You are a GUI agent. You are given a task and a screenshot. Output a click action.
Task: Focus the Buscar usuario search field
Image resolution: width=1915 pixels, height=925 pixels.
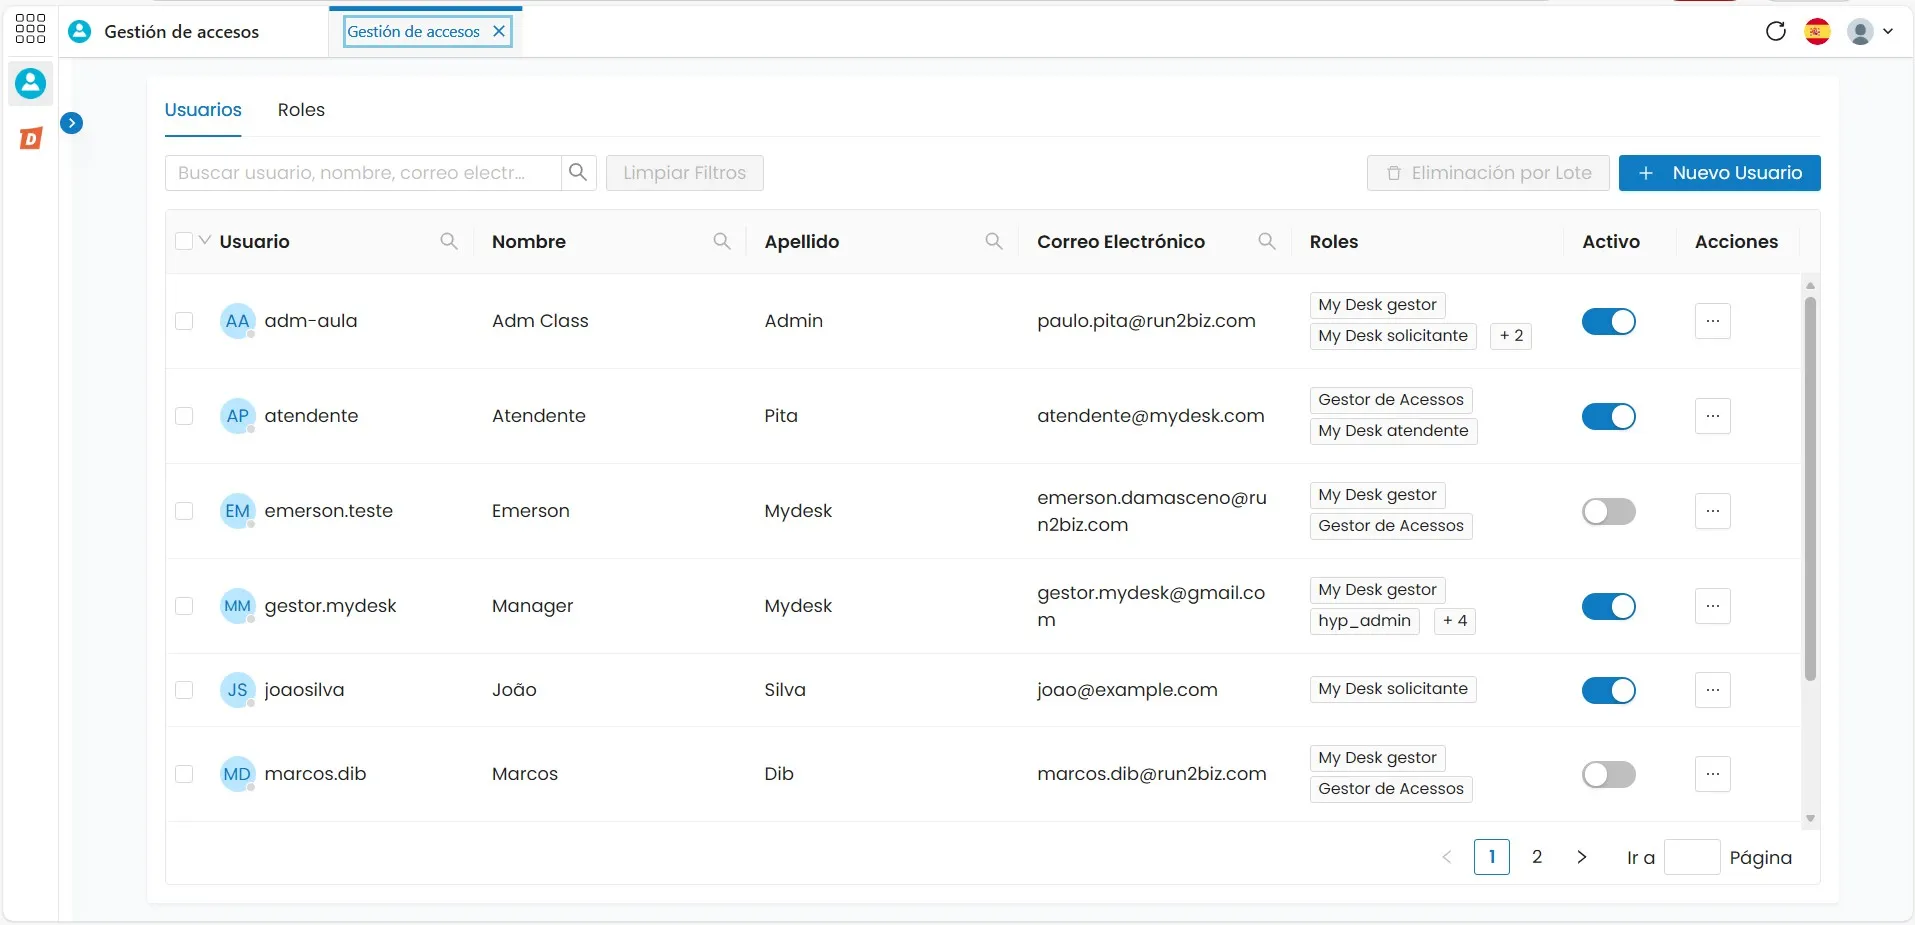[363, 172]
